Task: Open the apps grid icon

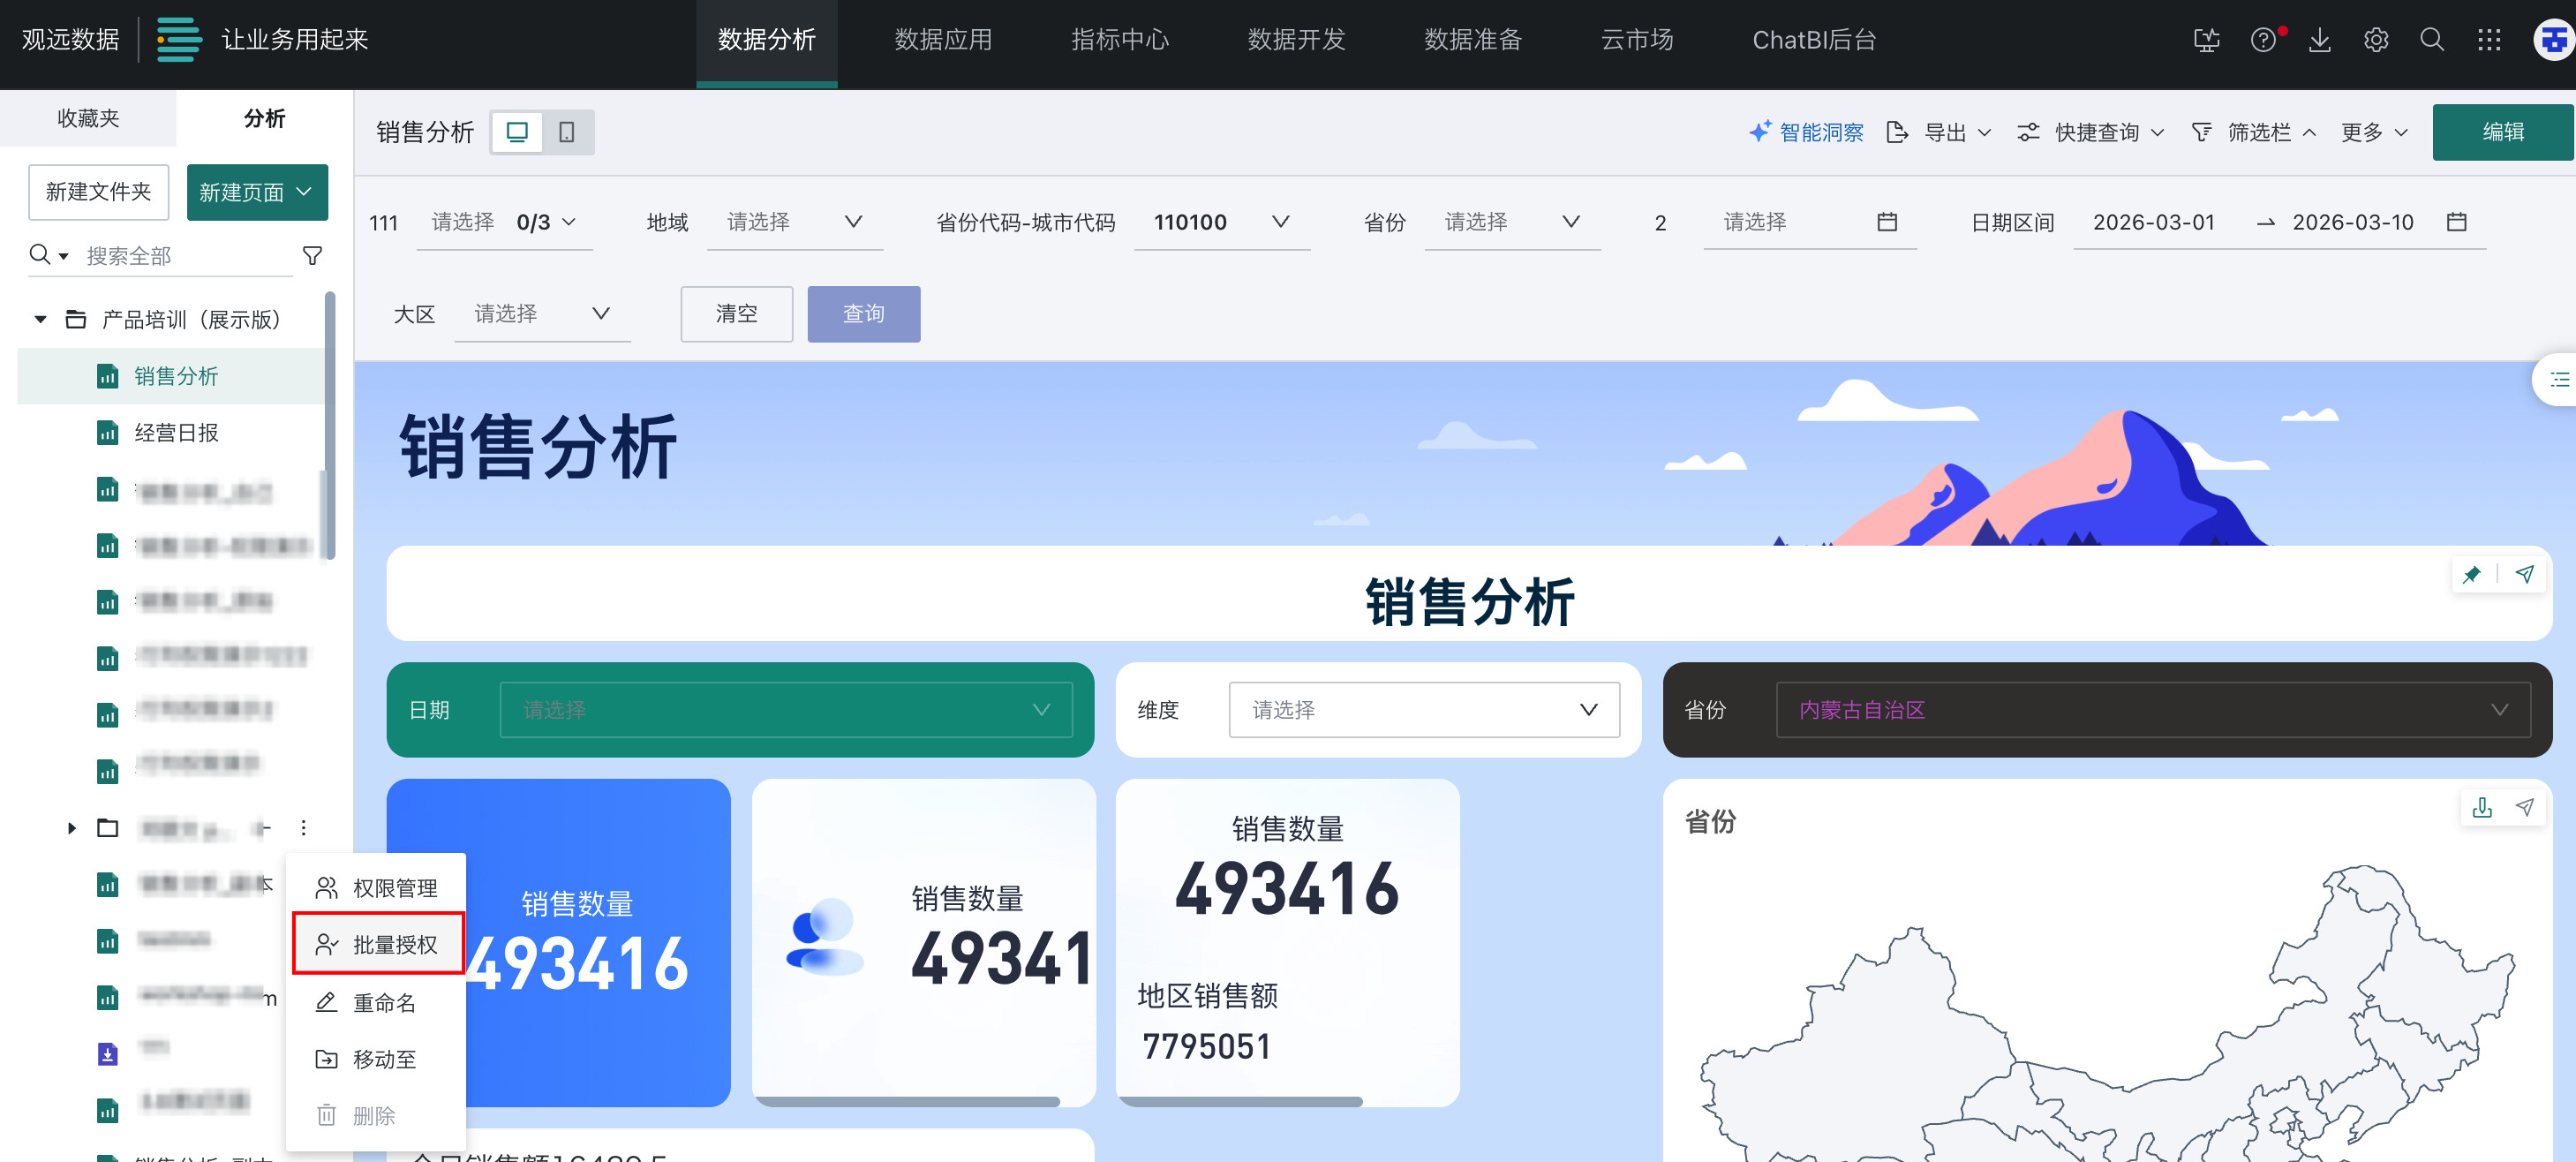Action: tap(2488, 40)
